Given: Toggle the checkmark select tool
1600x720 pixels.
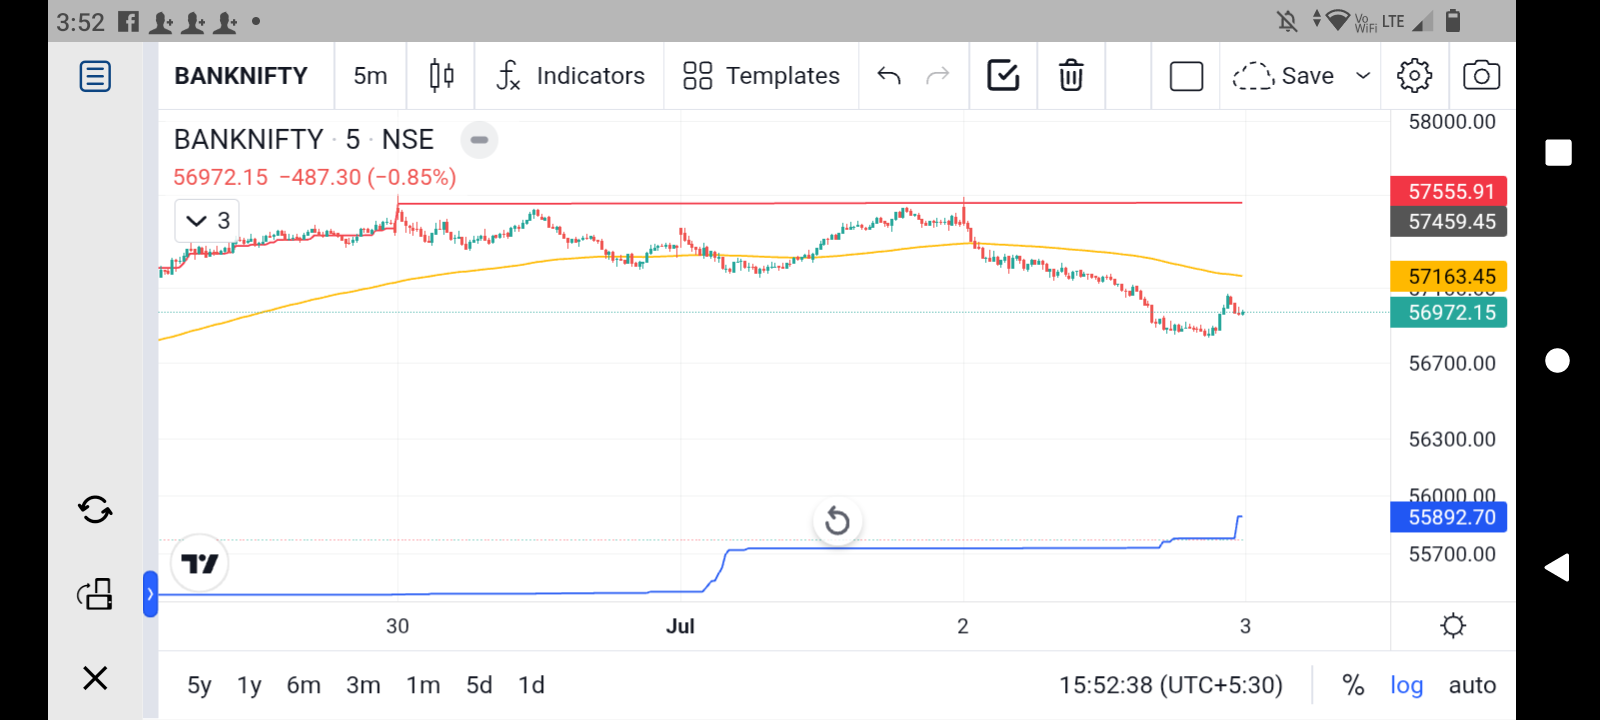Looking at the screenshot, I should tap(1003, 76).
